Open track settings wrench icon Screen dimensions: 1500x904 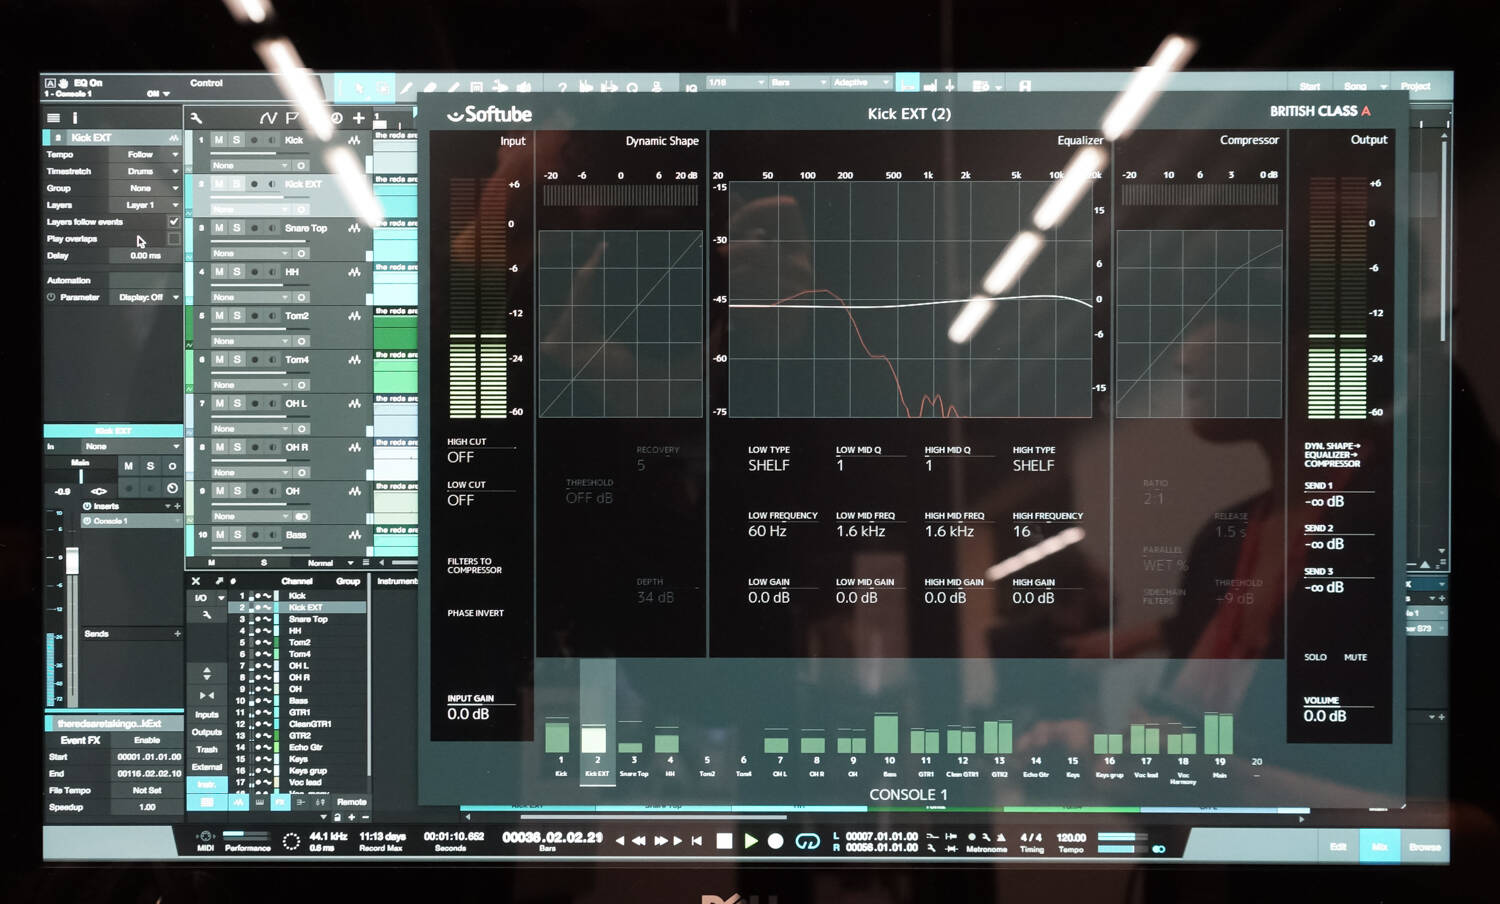(x=197, y=118)
